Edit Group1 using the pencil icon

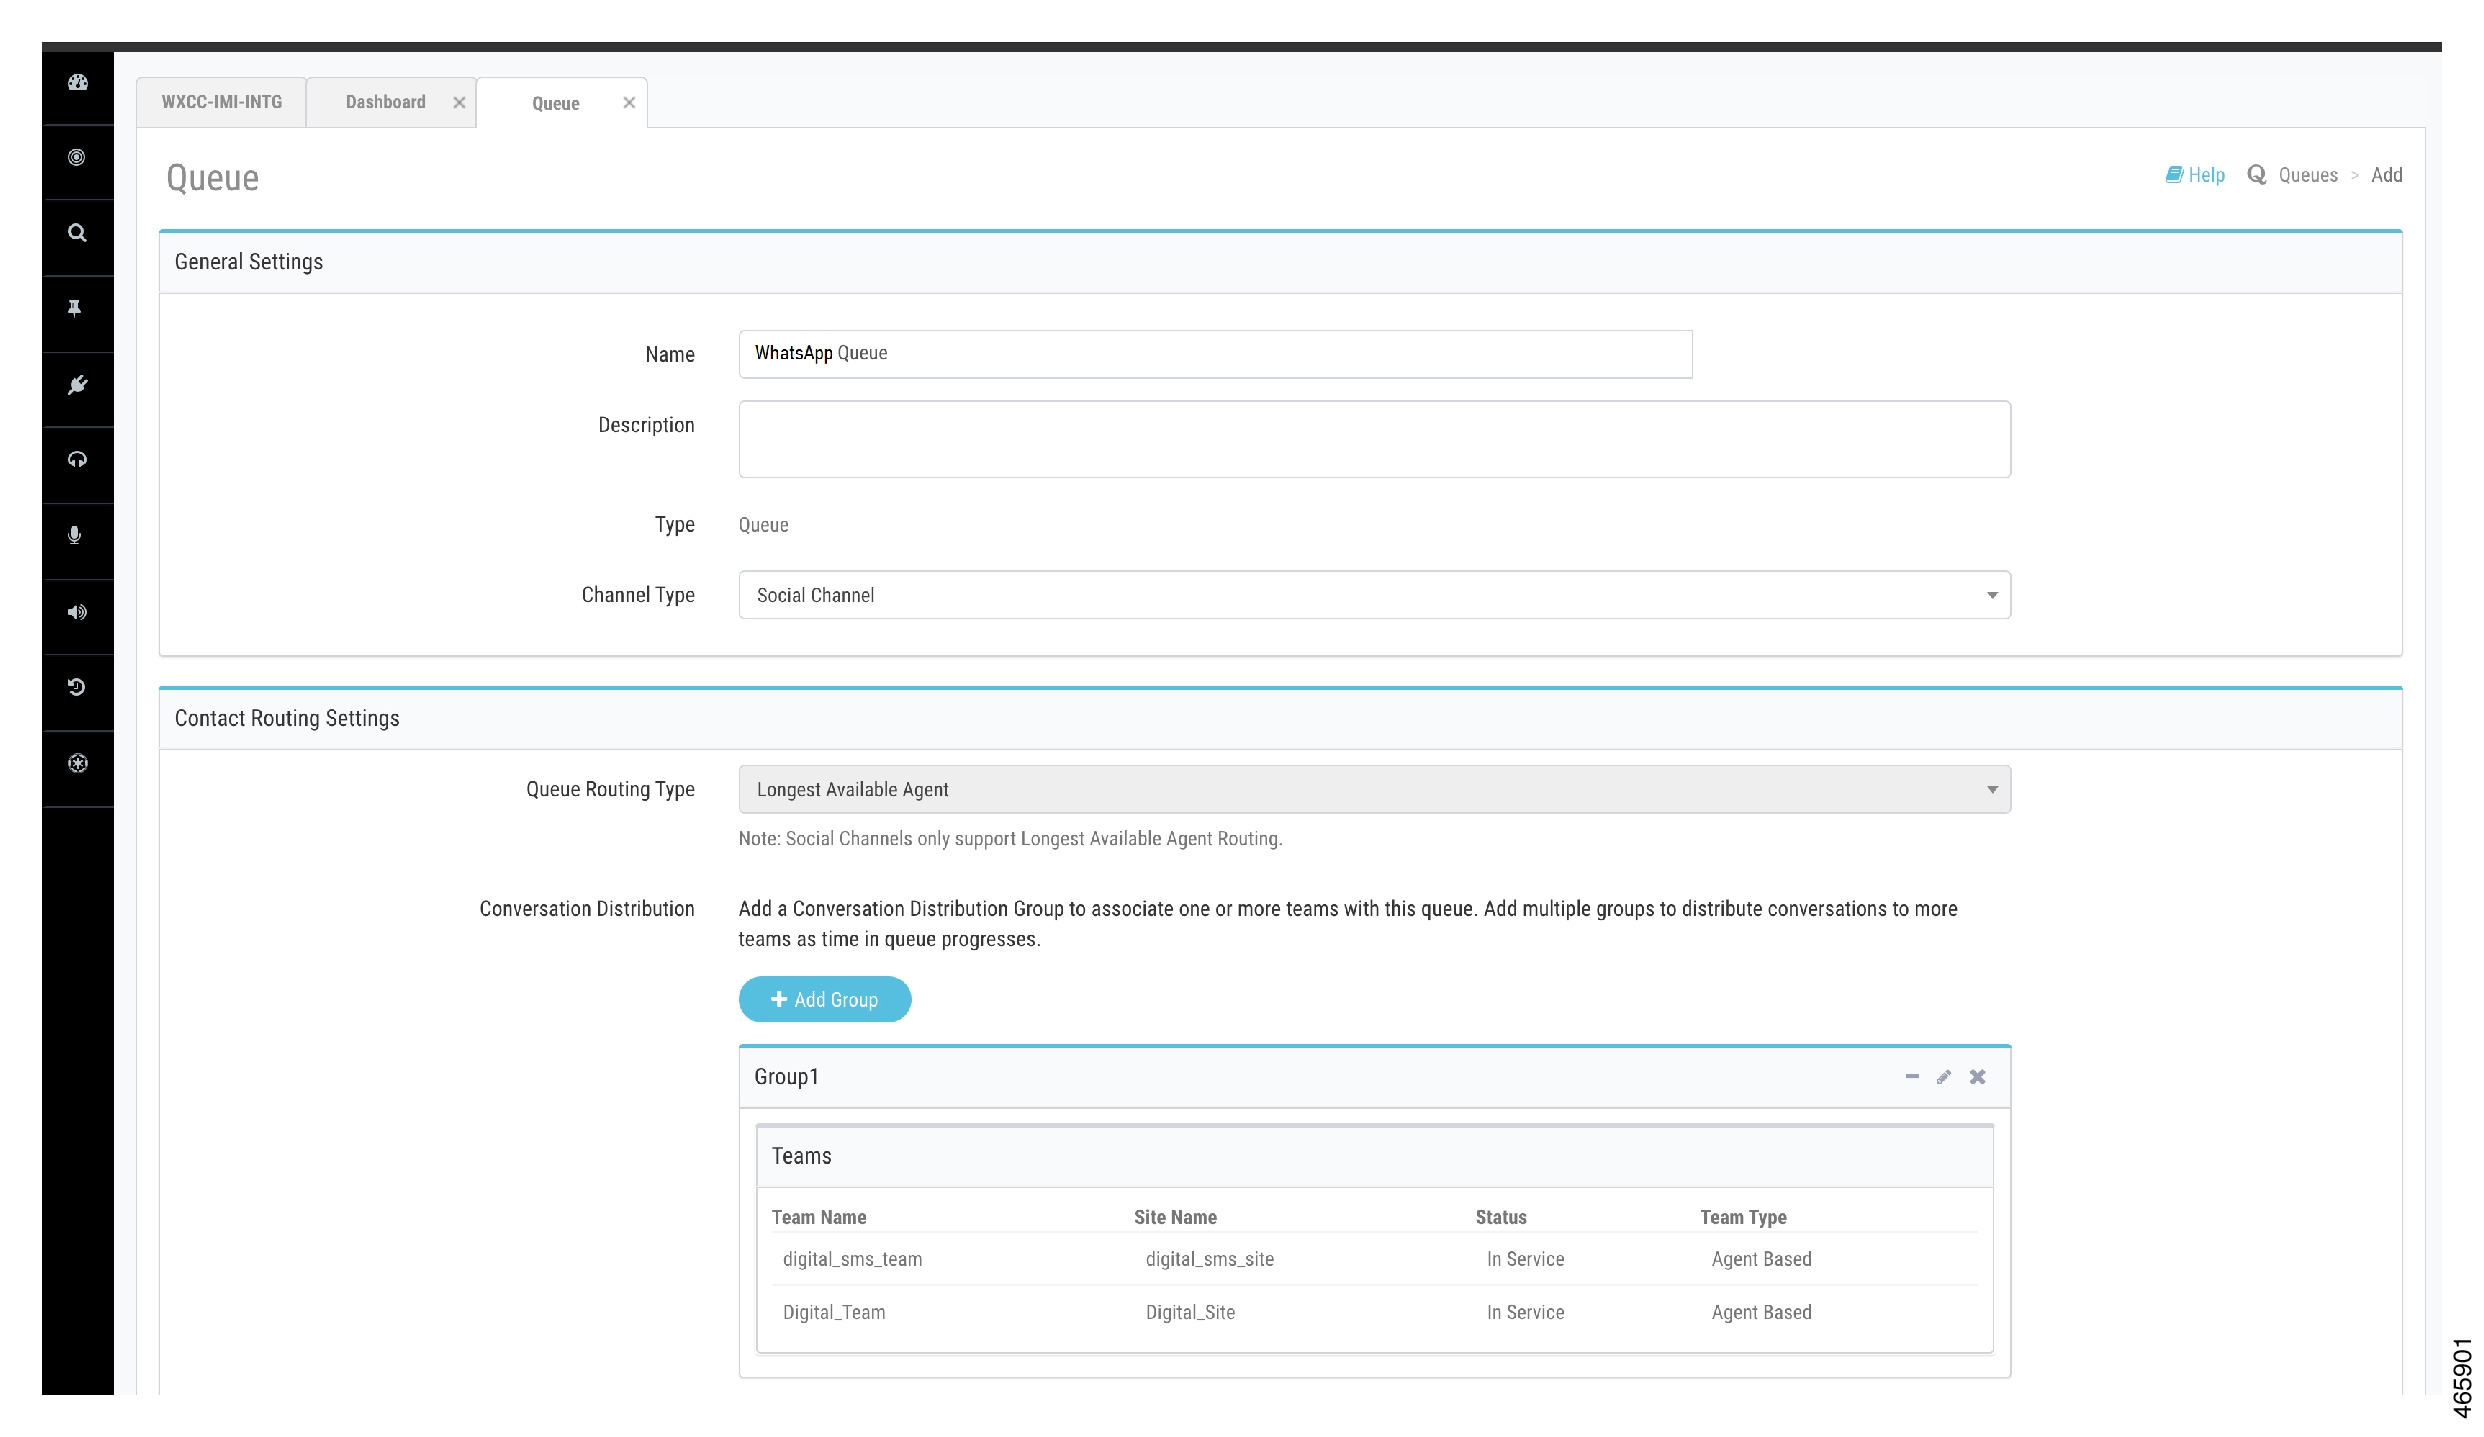tap(1944, 1077)
